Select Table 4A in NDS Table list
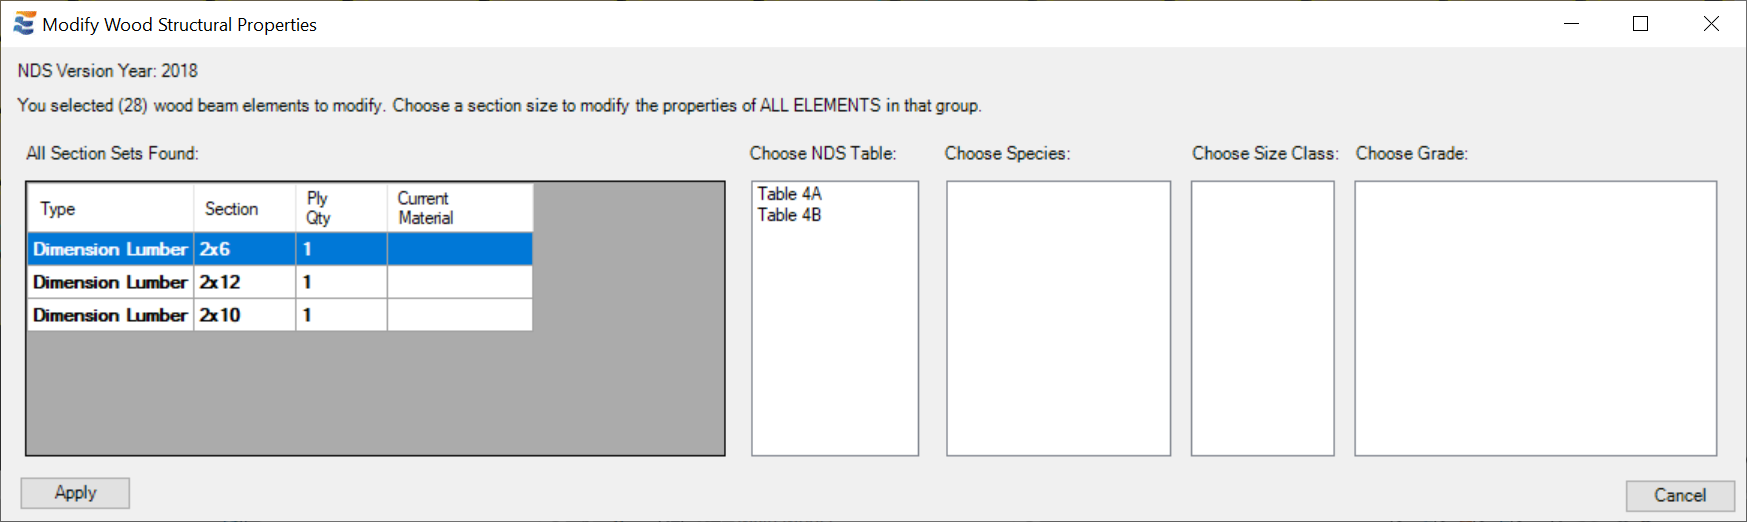The width and height of the screenshot is (1747, 522). click(789, 194)
